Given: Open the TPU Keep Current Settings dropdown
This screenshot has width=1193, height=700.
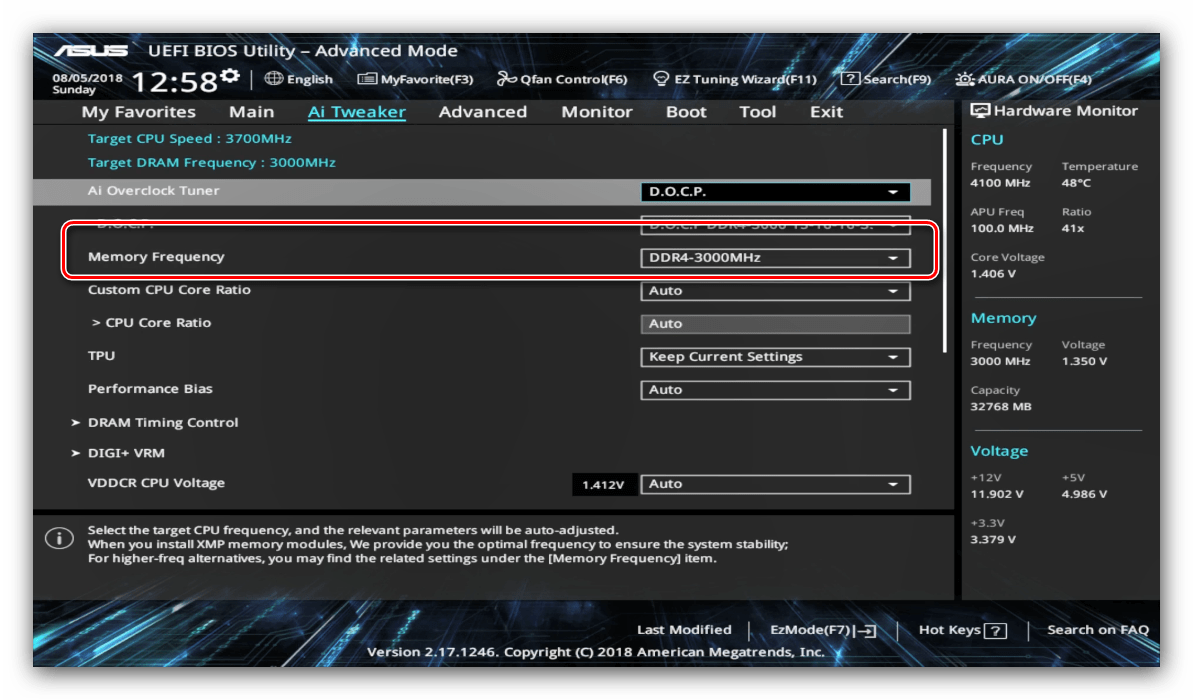Looking at the screenshot, I should coord(775,357).
